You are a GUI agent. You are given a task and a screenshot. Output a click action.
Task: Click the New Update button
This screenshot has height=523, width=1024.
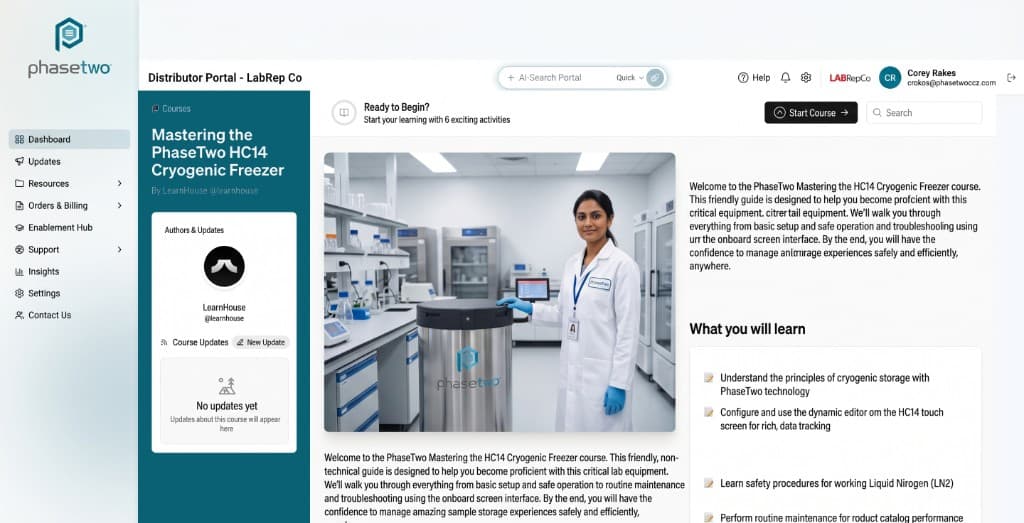261,342
